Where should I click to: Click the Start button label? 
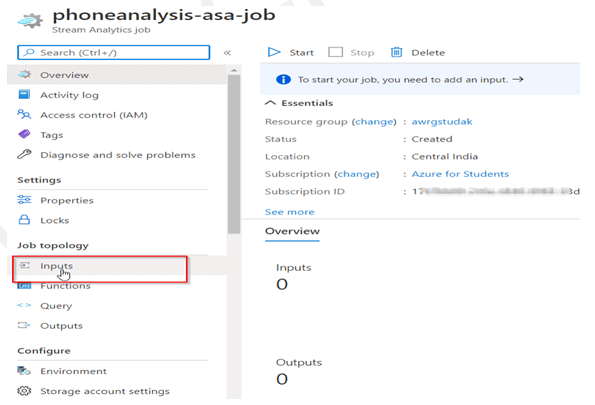point(302,53)
